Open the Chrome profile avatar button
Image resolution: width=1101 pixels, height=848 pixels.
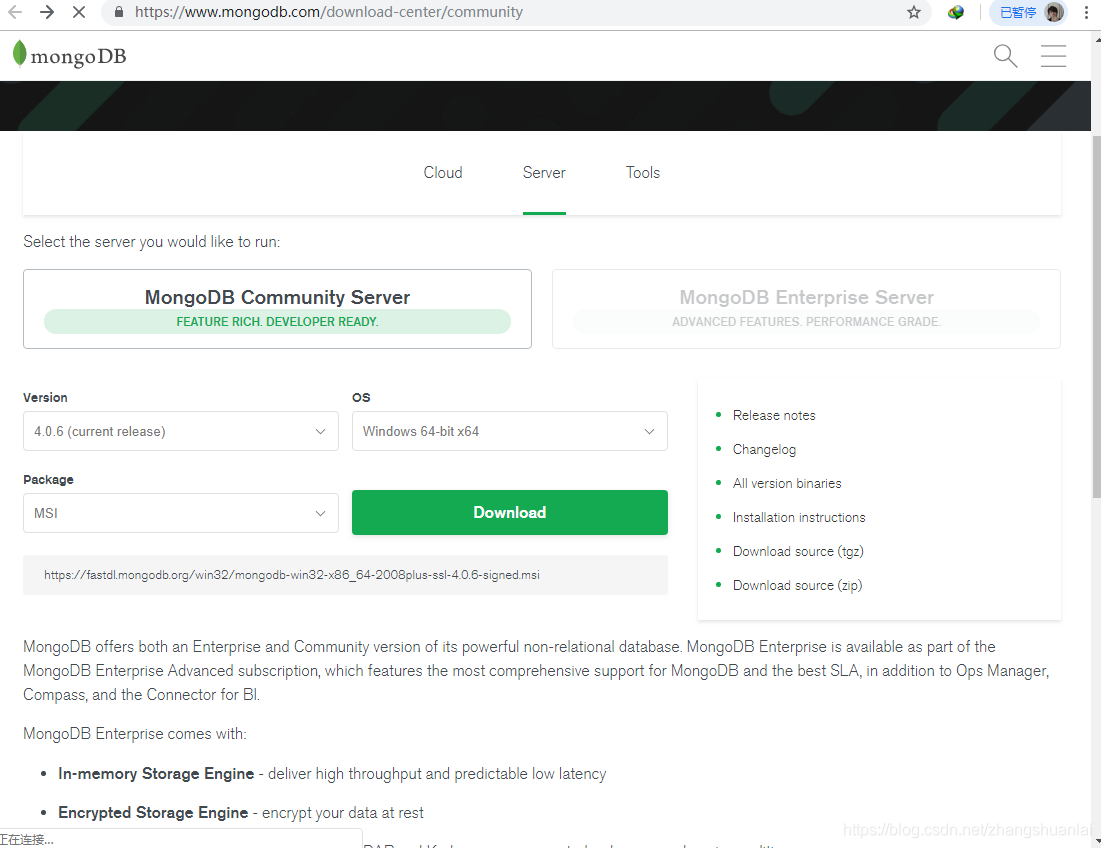tap(1053, 12)
